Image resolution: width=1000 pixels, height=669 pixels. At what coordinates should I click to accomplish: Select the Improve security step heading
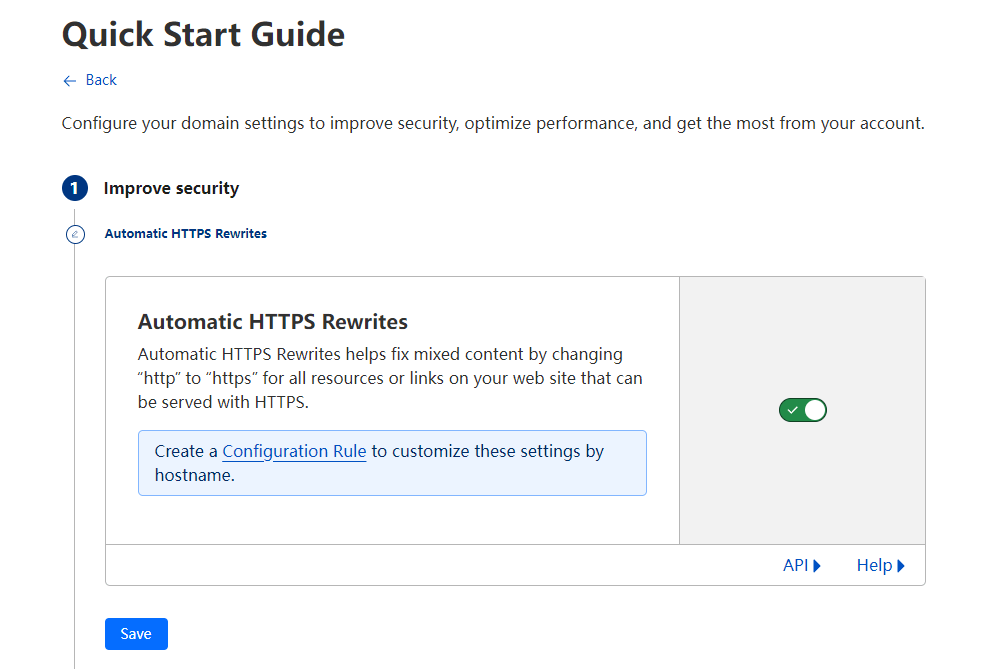point(171,188)
